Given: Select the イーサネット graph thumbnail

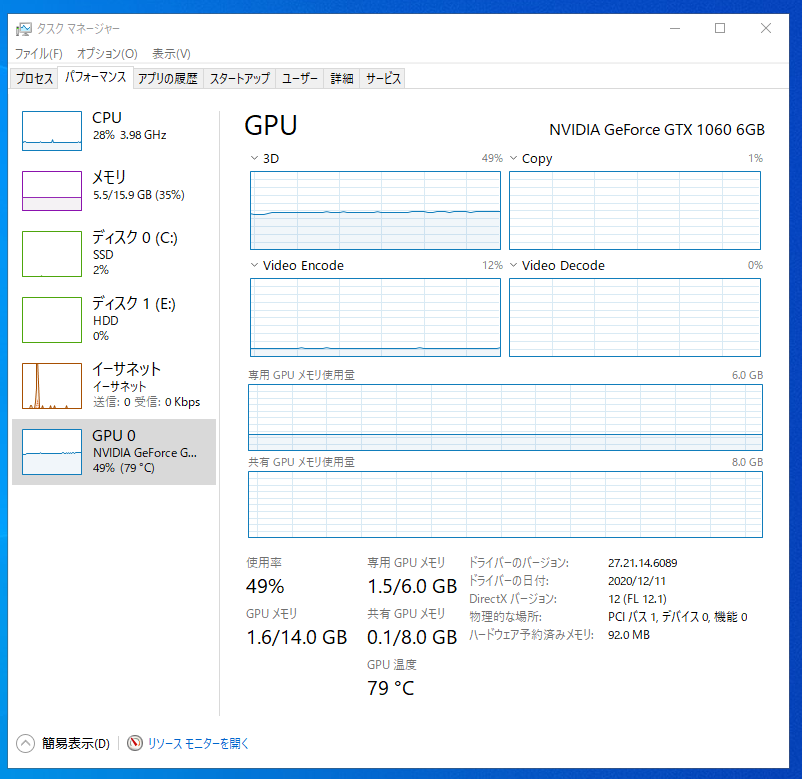Looking at the screenshot, I should 52,386.
